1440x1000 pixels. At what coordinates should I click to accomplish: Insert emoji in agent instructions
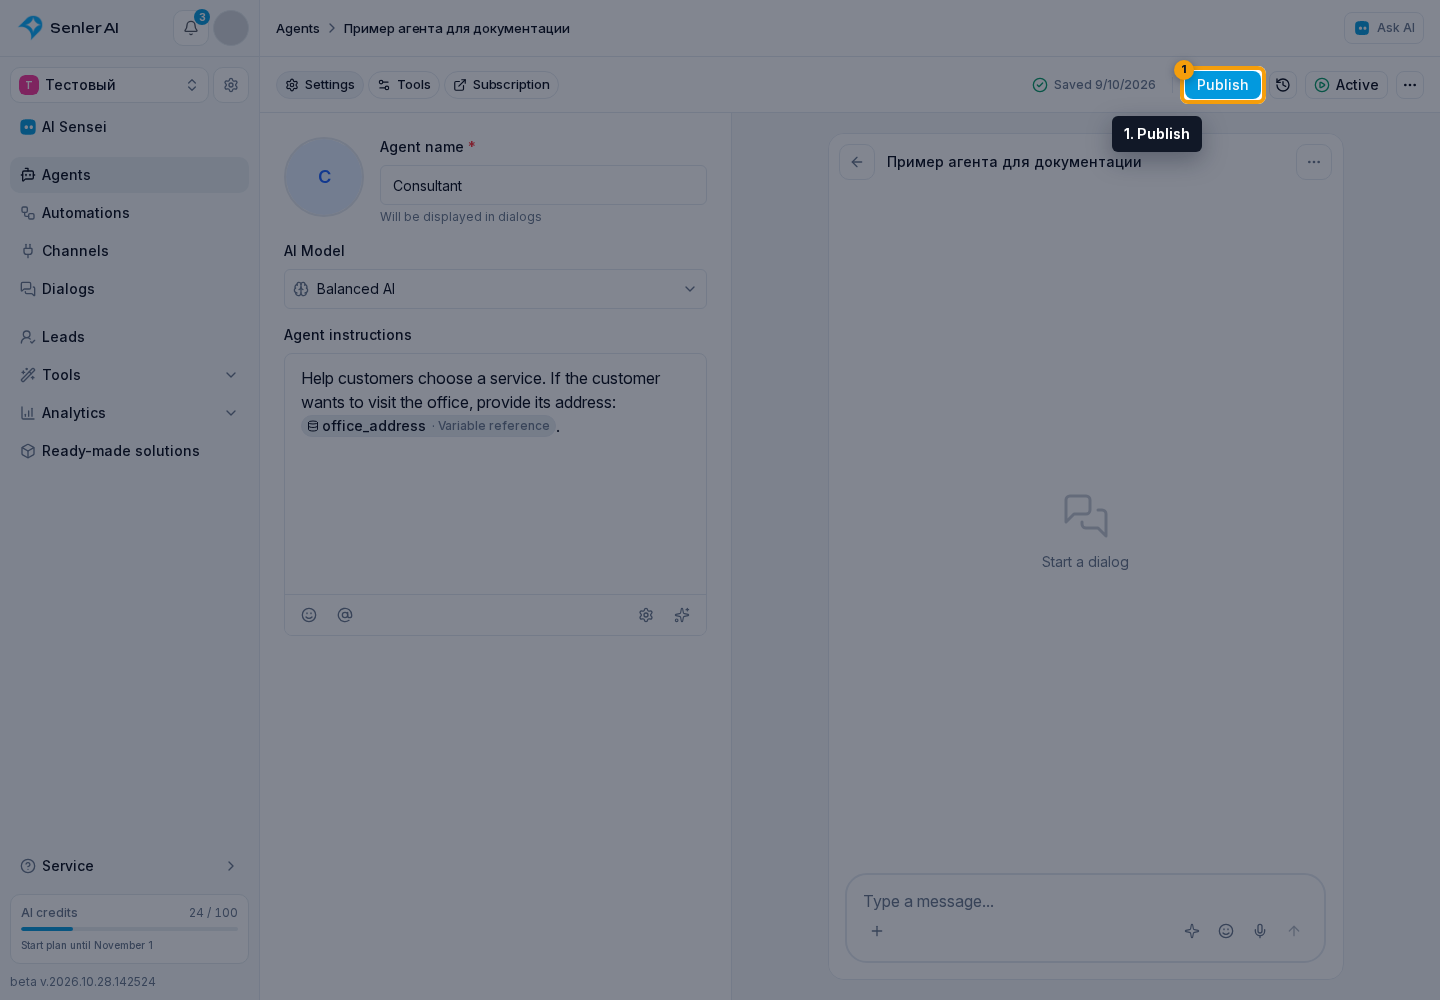[309, 615]
